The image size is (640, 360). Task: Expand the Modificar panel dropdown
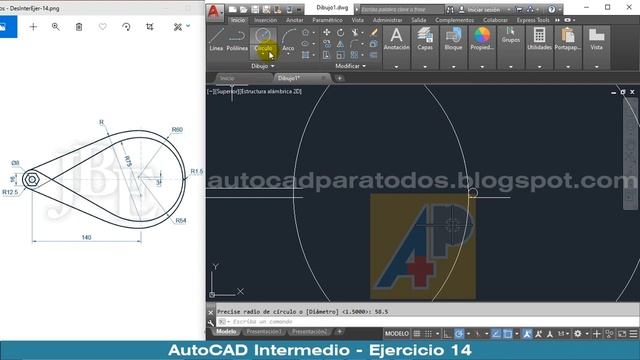pos(350,66)
